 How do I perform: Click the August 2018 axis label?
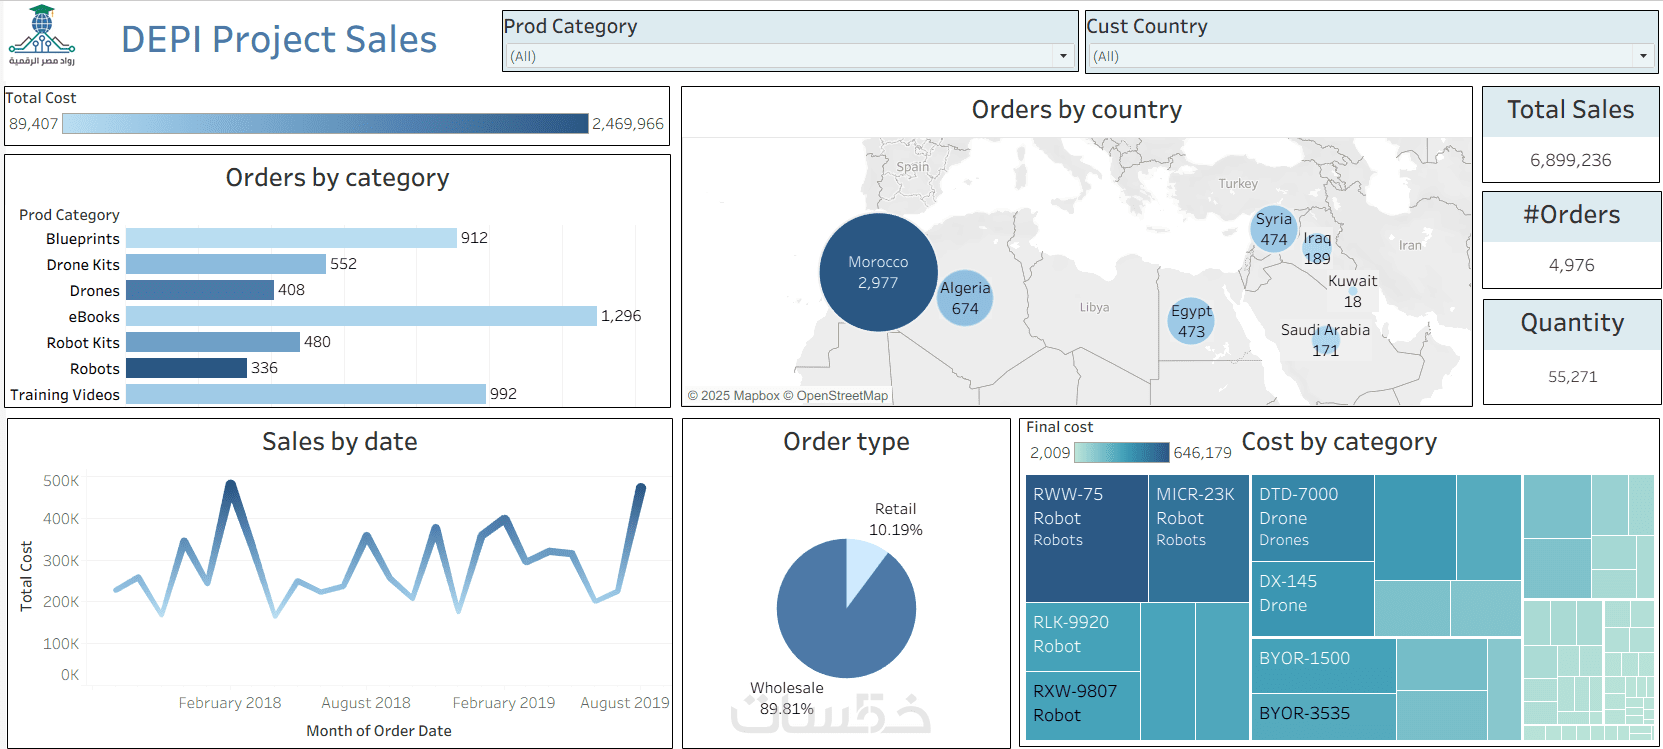(366, 703)
